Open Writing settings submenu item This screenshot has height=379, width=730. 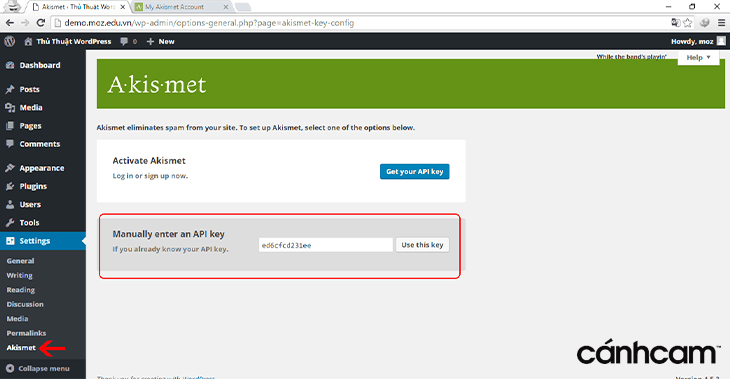click(20, 275)
